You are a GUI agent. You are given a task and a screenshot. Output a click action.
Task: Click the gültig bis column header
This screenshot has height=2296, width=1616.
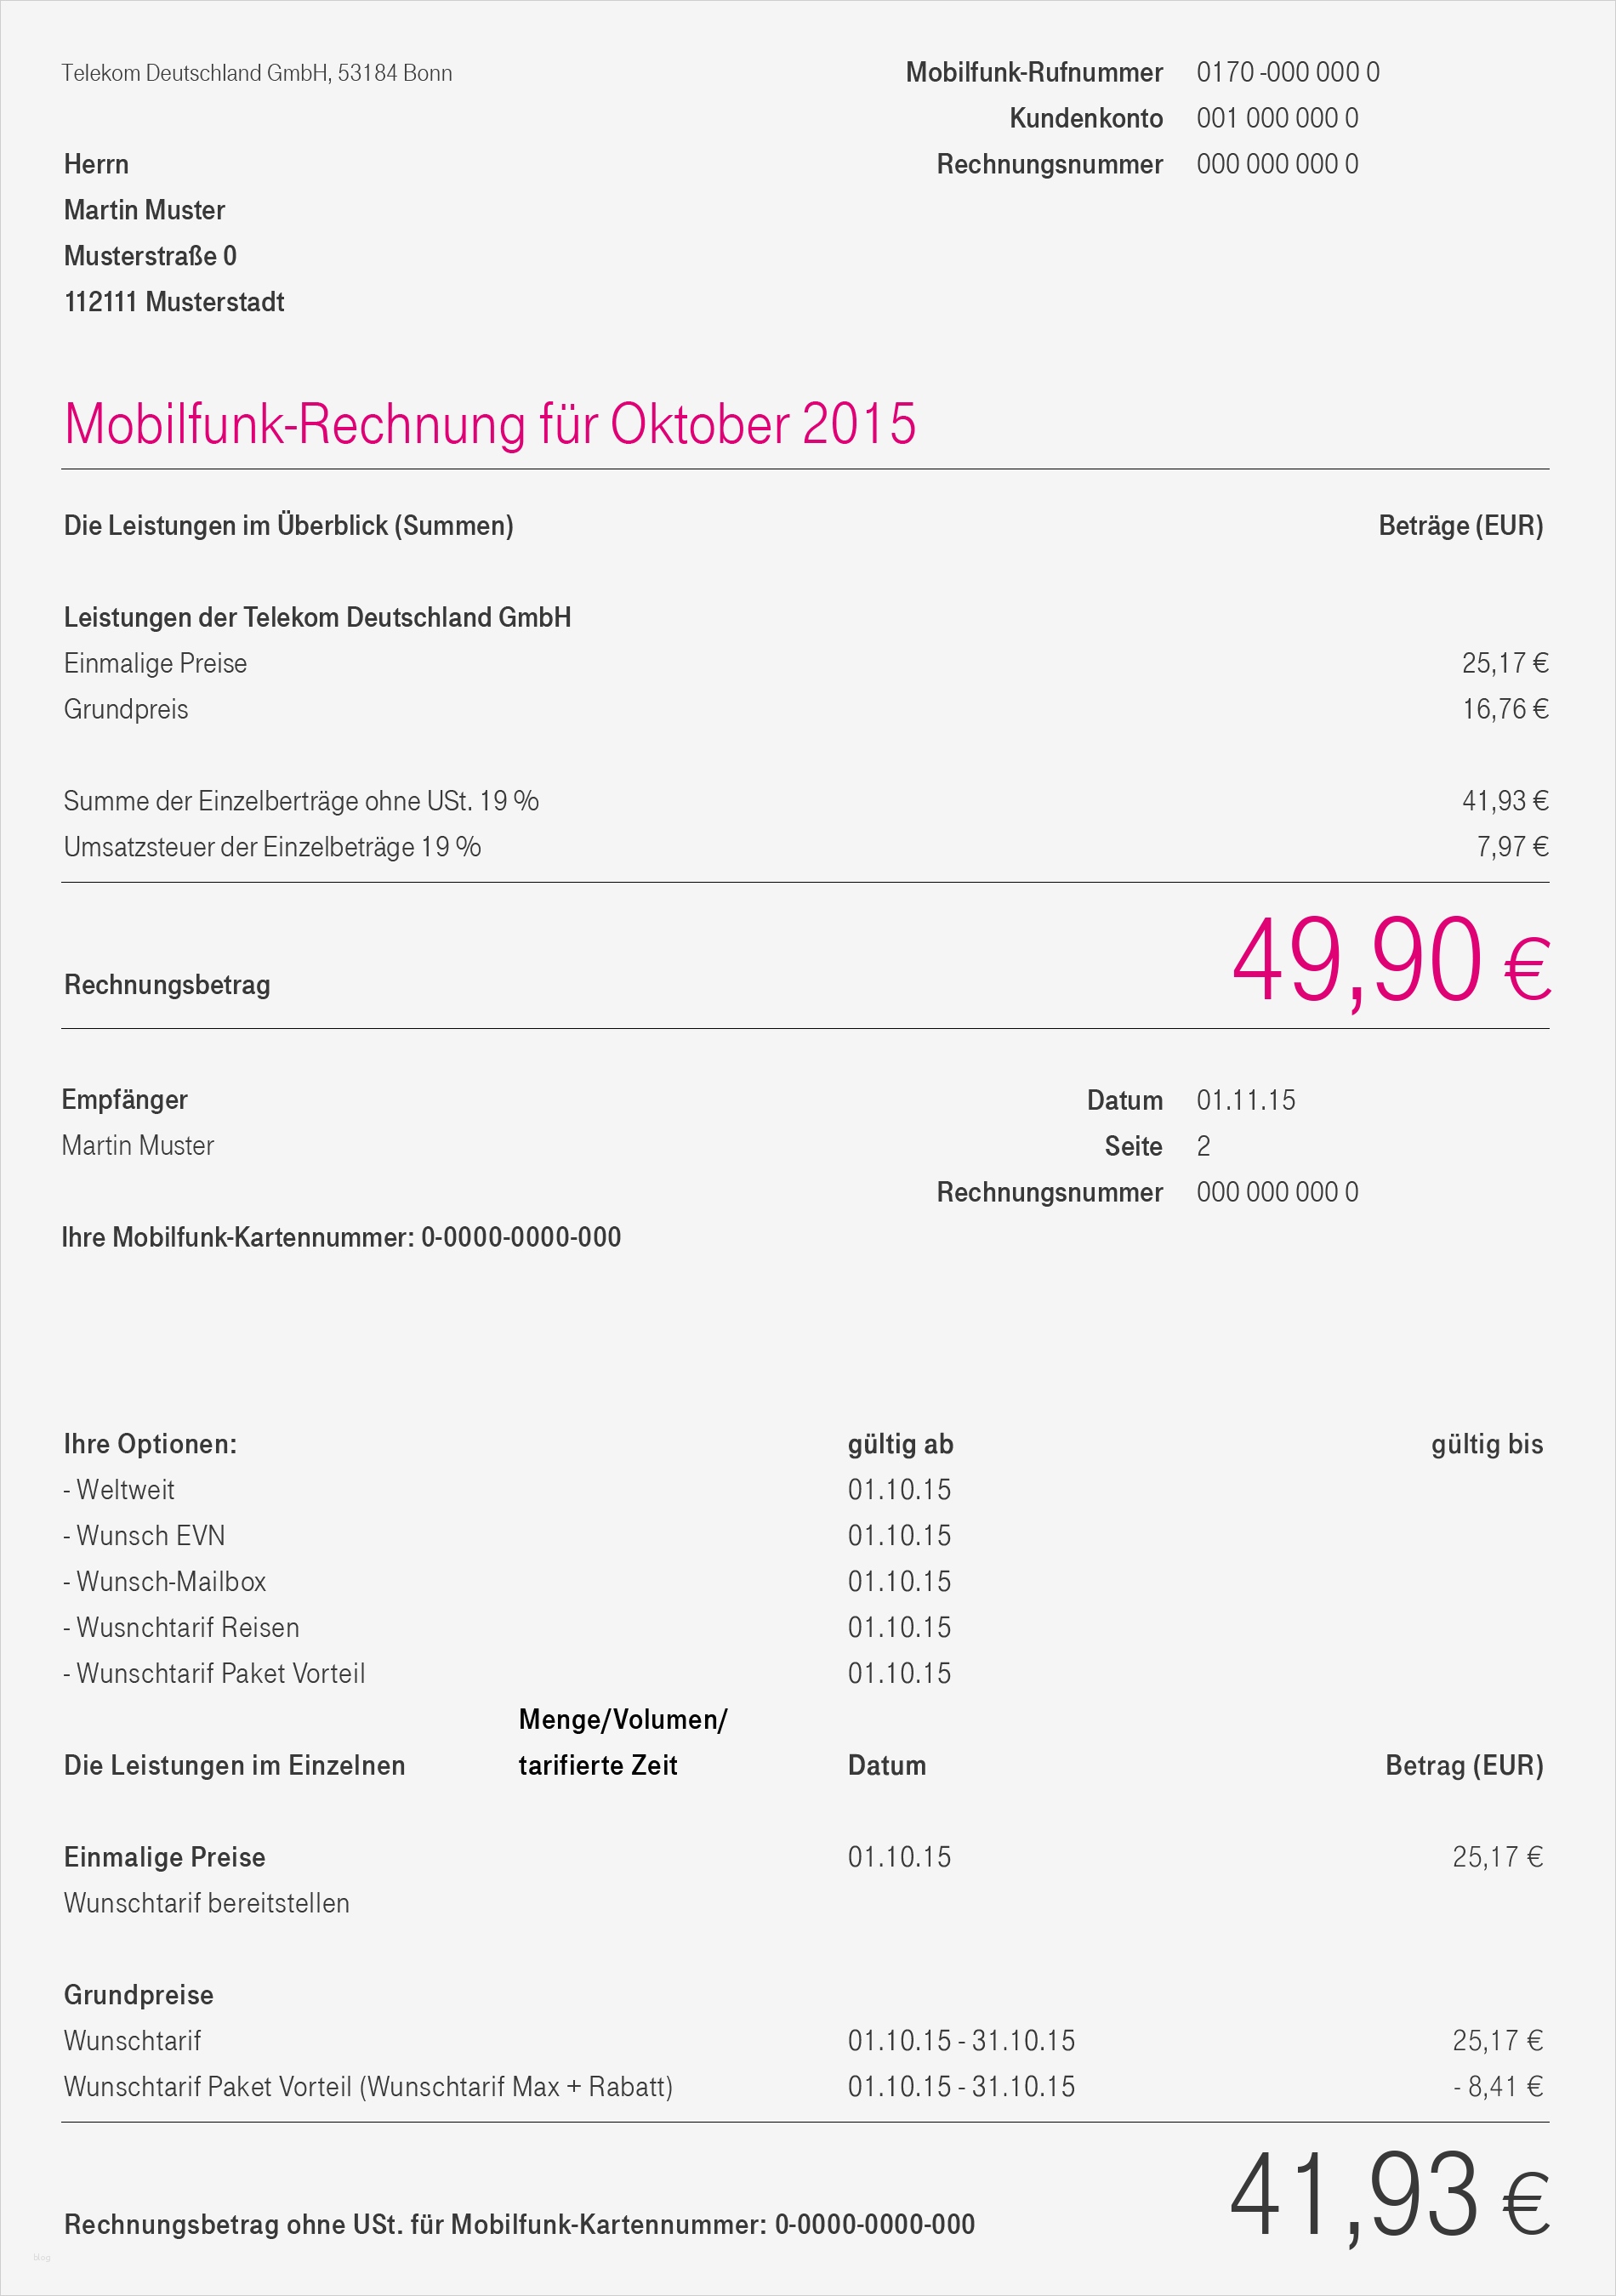click(1486, 1444)
